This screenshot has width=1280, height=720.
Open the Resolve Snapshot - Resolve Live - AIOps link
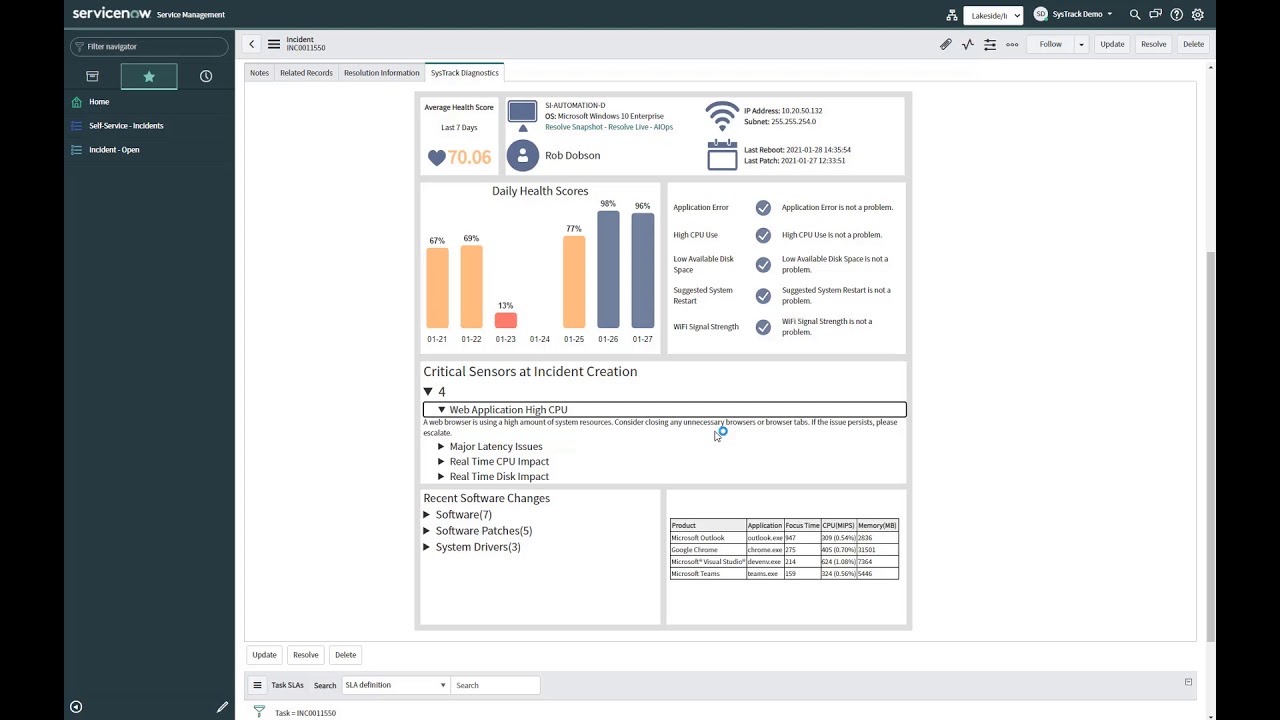point(609,127)
